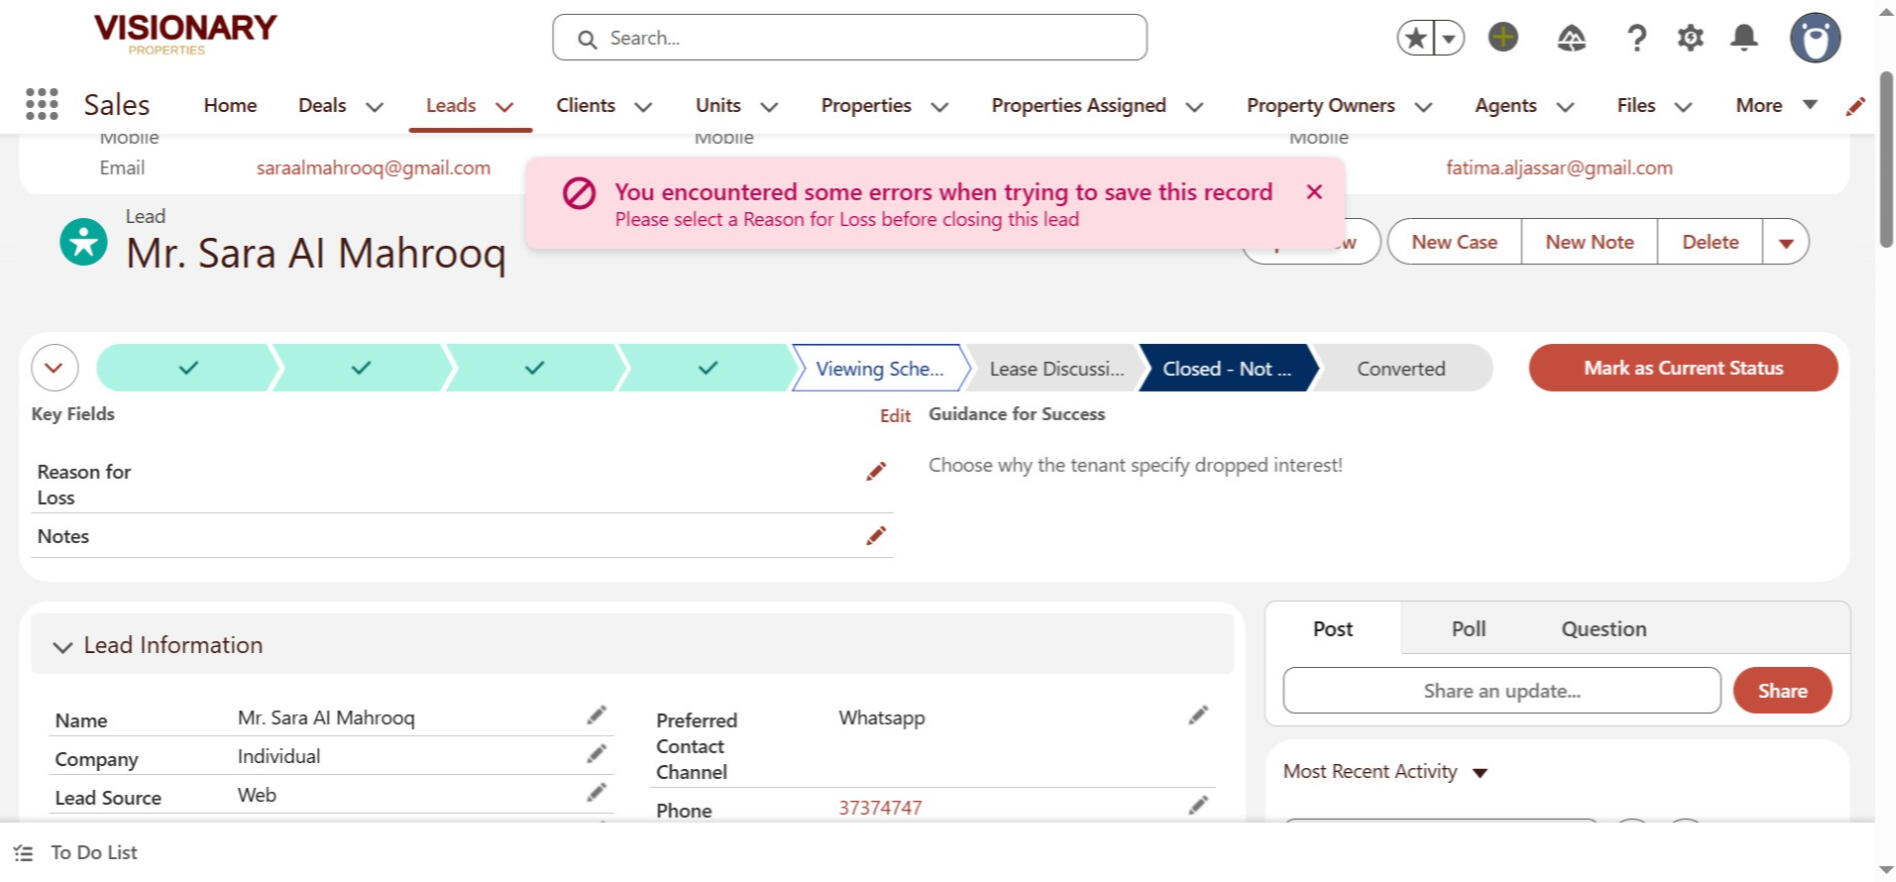This screenshot has height=882, width=1896.
Task: Open the Trailhead guidance icon
Action: (1571, 39)
